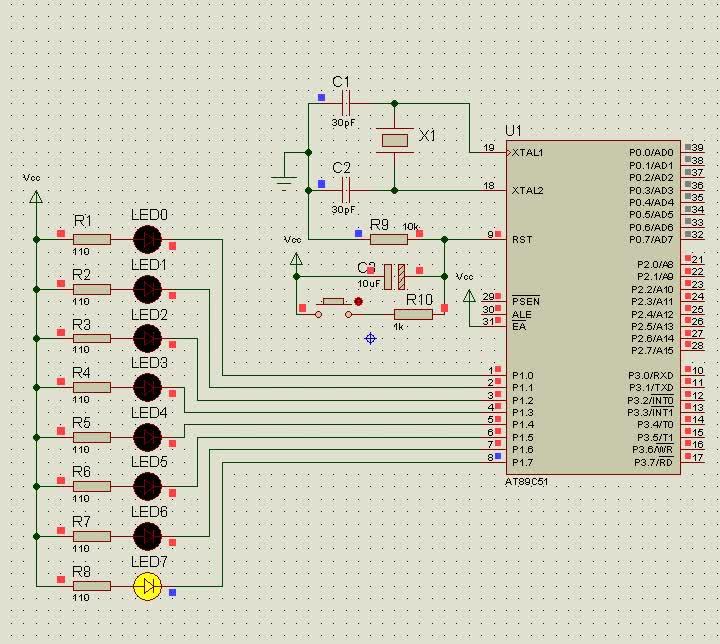Select capacitor C2 symbol
The height and width of the screenshot is (644, 720).
[x=346, y=189]
